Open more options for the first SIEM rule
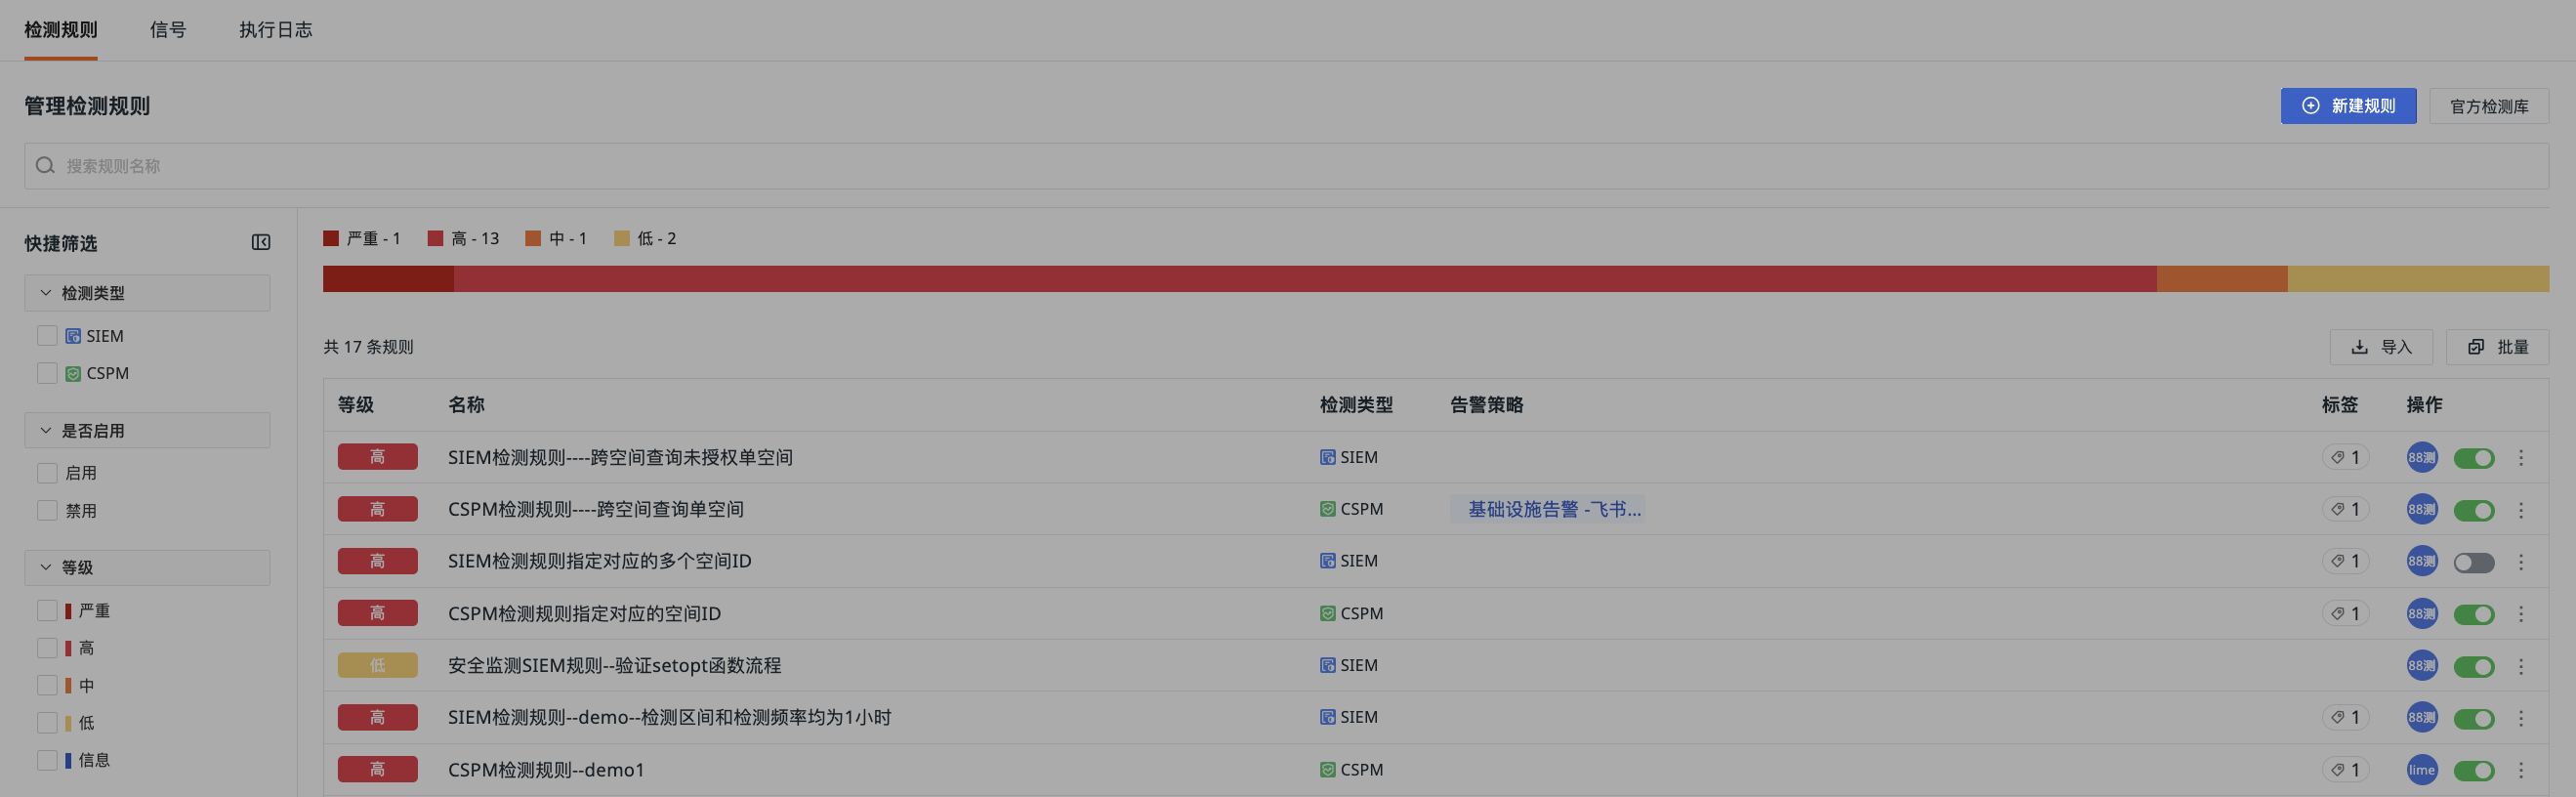 (x=2520, y=457)
